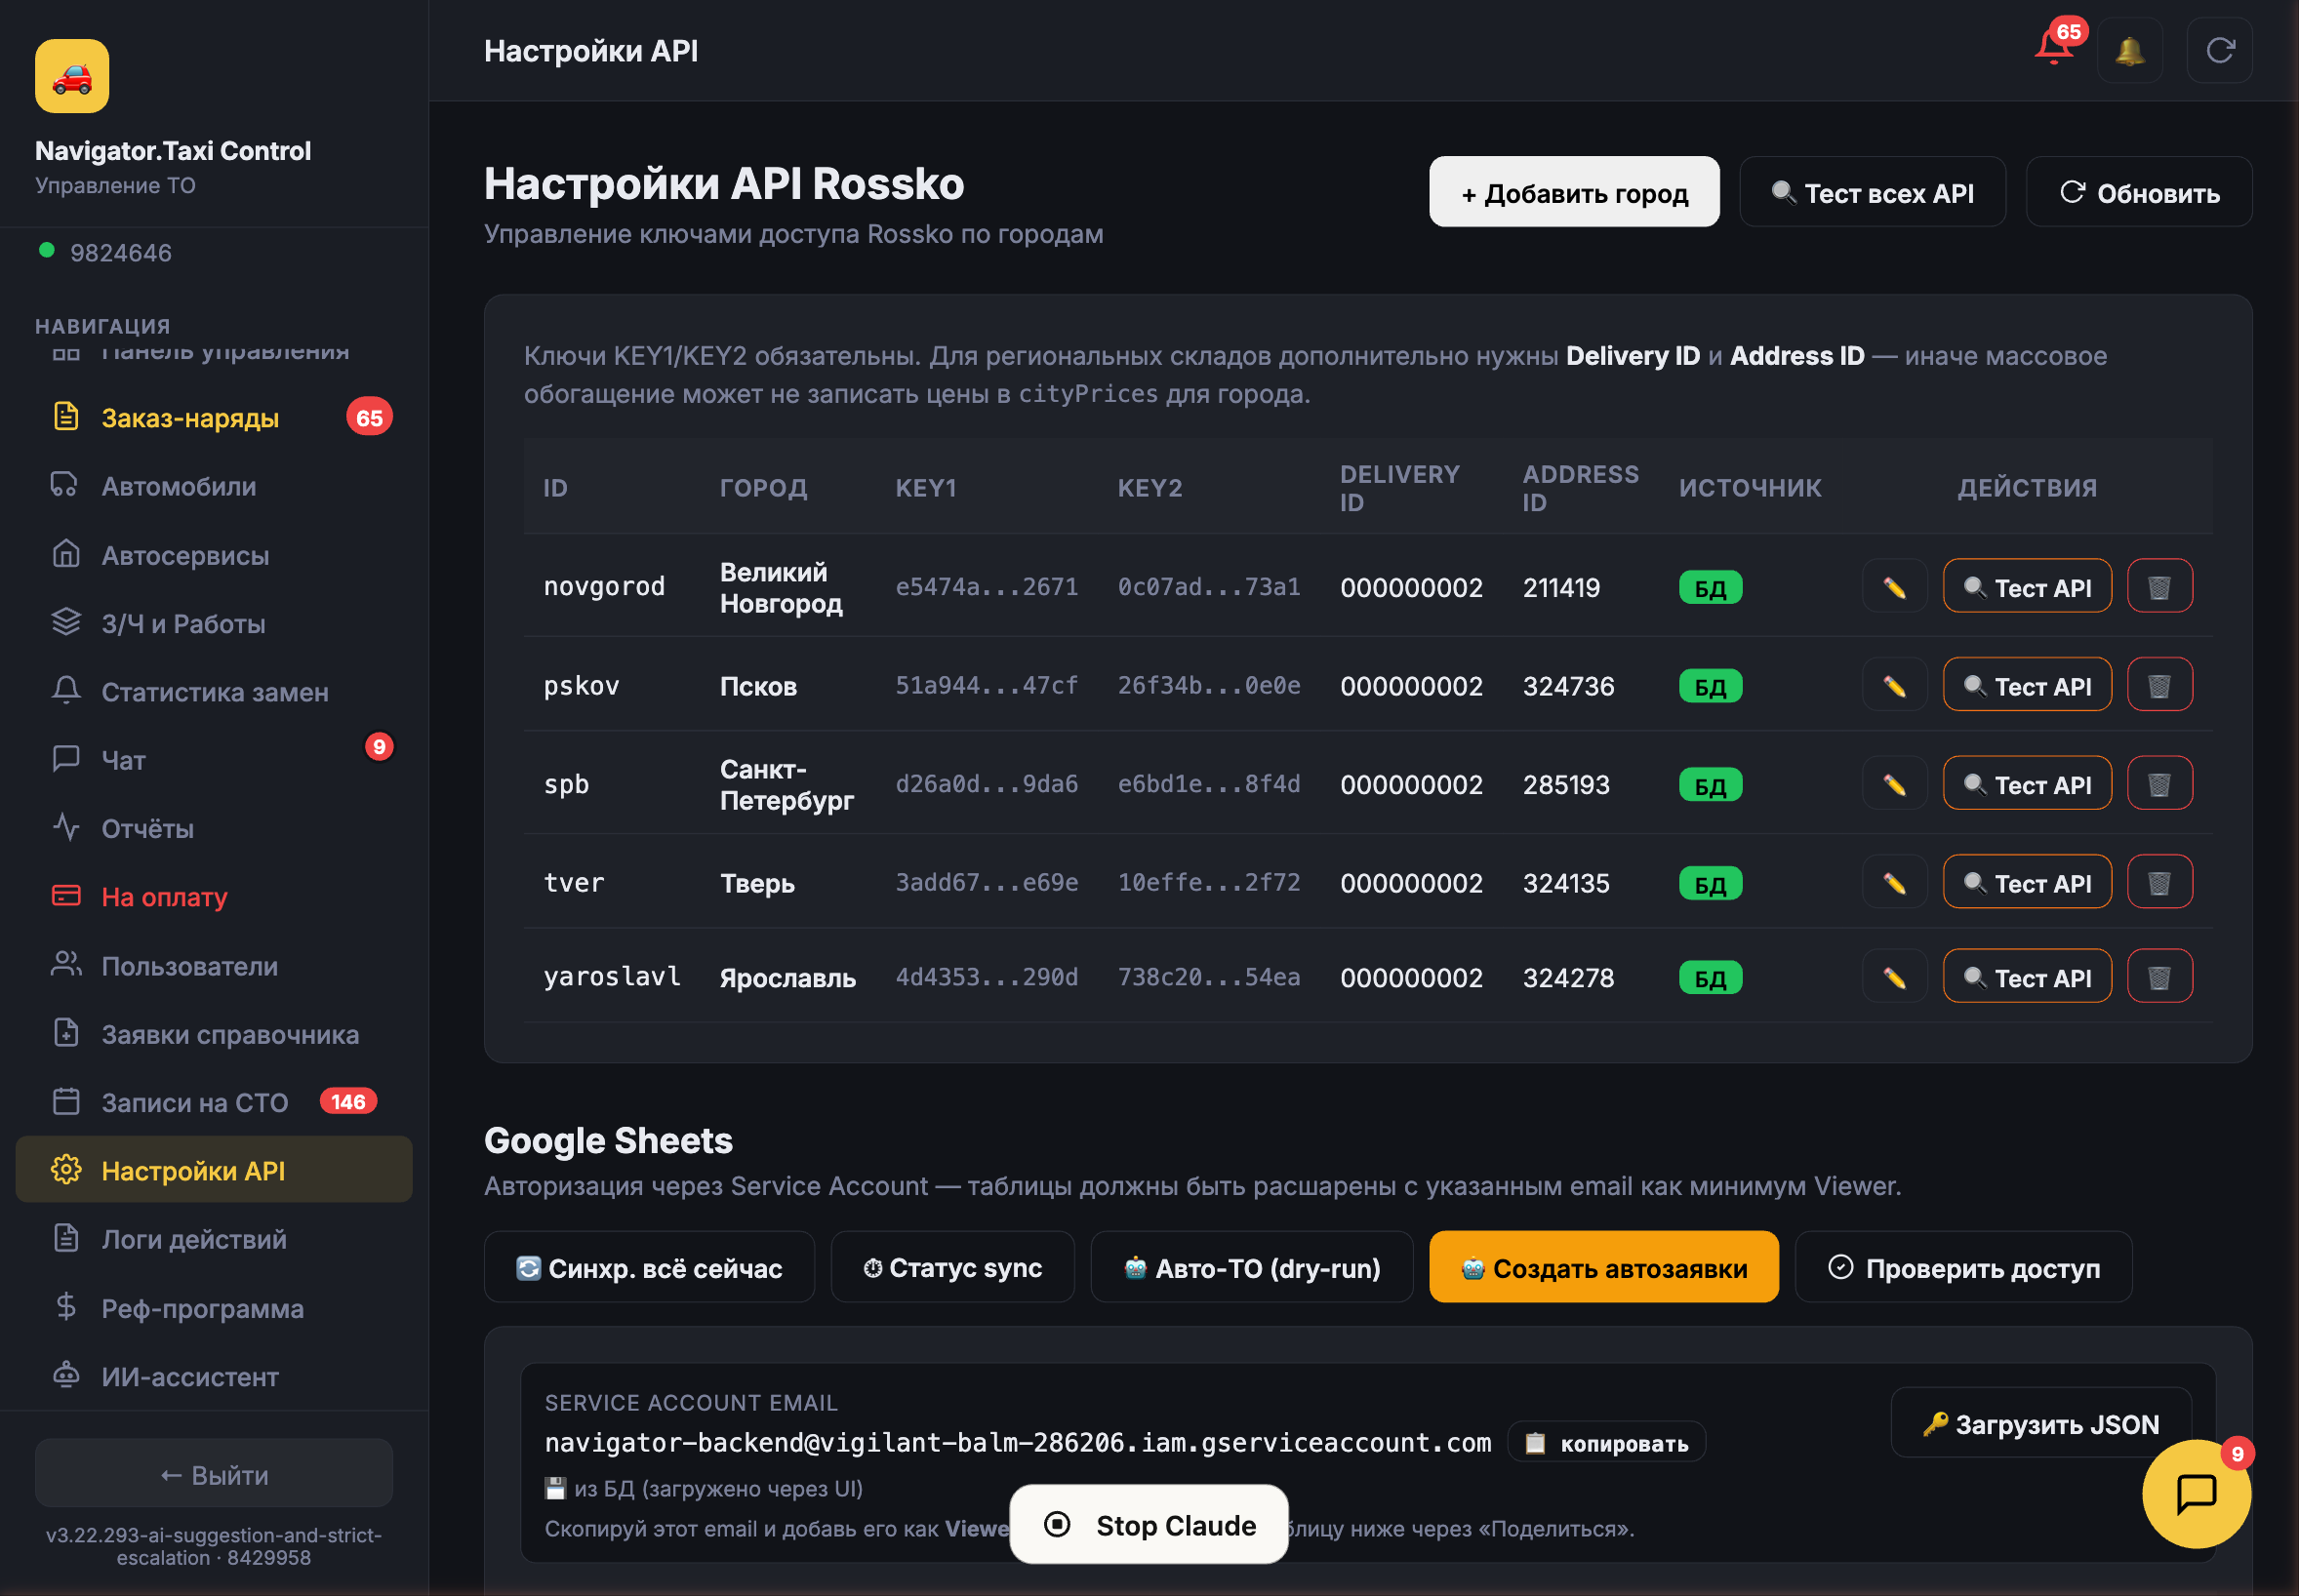The height and width of the screenshot is (1596, 2299).
Task: Click the account number 9824646
Action: (x=121, y=253)
